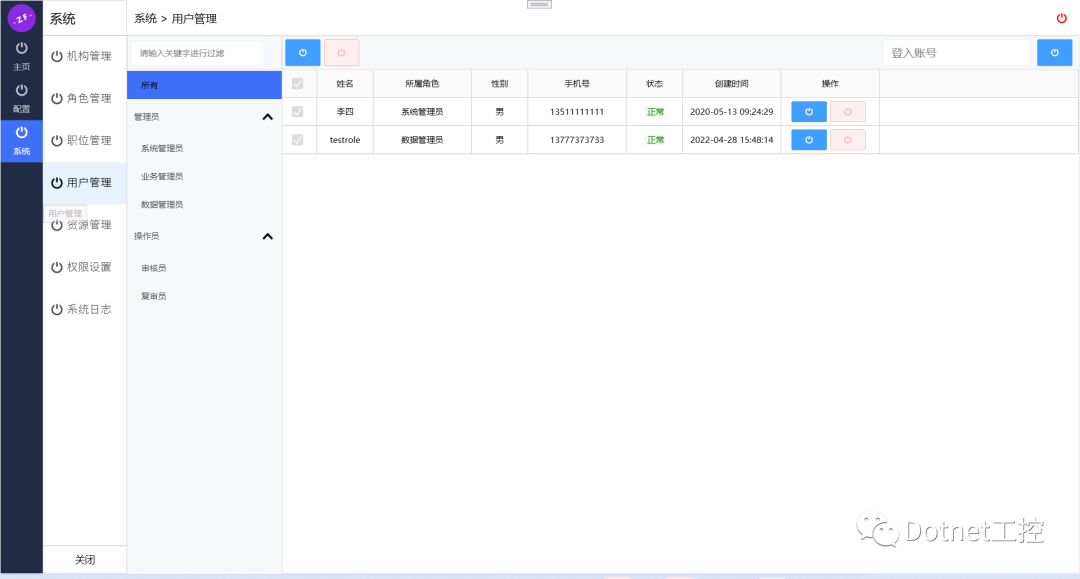Select 所有 in the role tree
This screenshot has width=1080, height=579.
205,85
